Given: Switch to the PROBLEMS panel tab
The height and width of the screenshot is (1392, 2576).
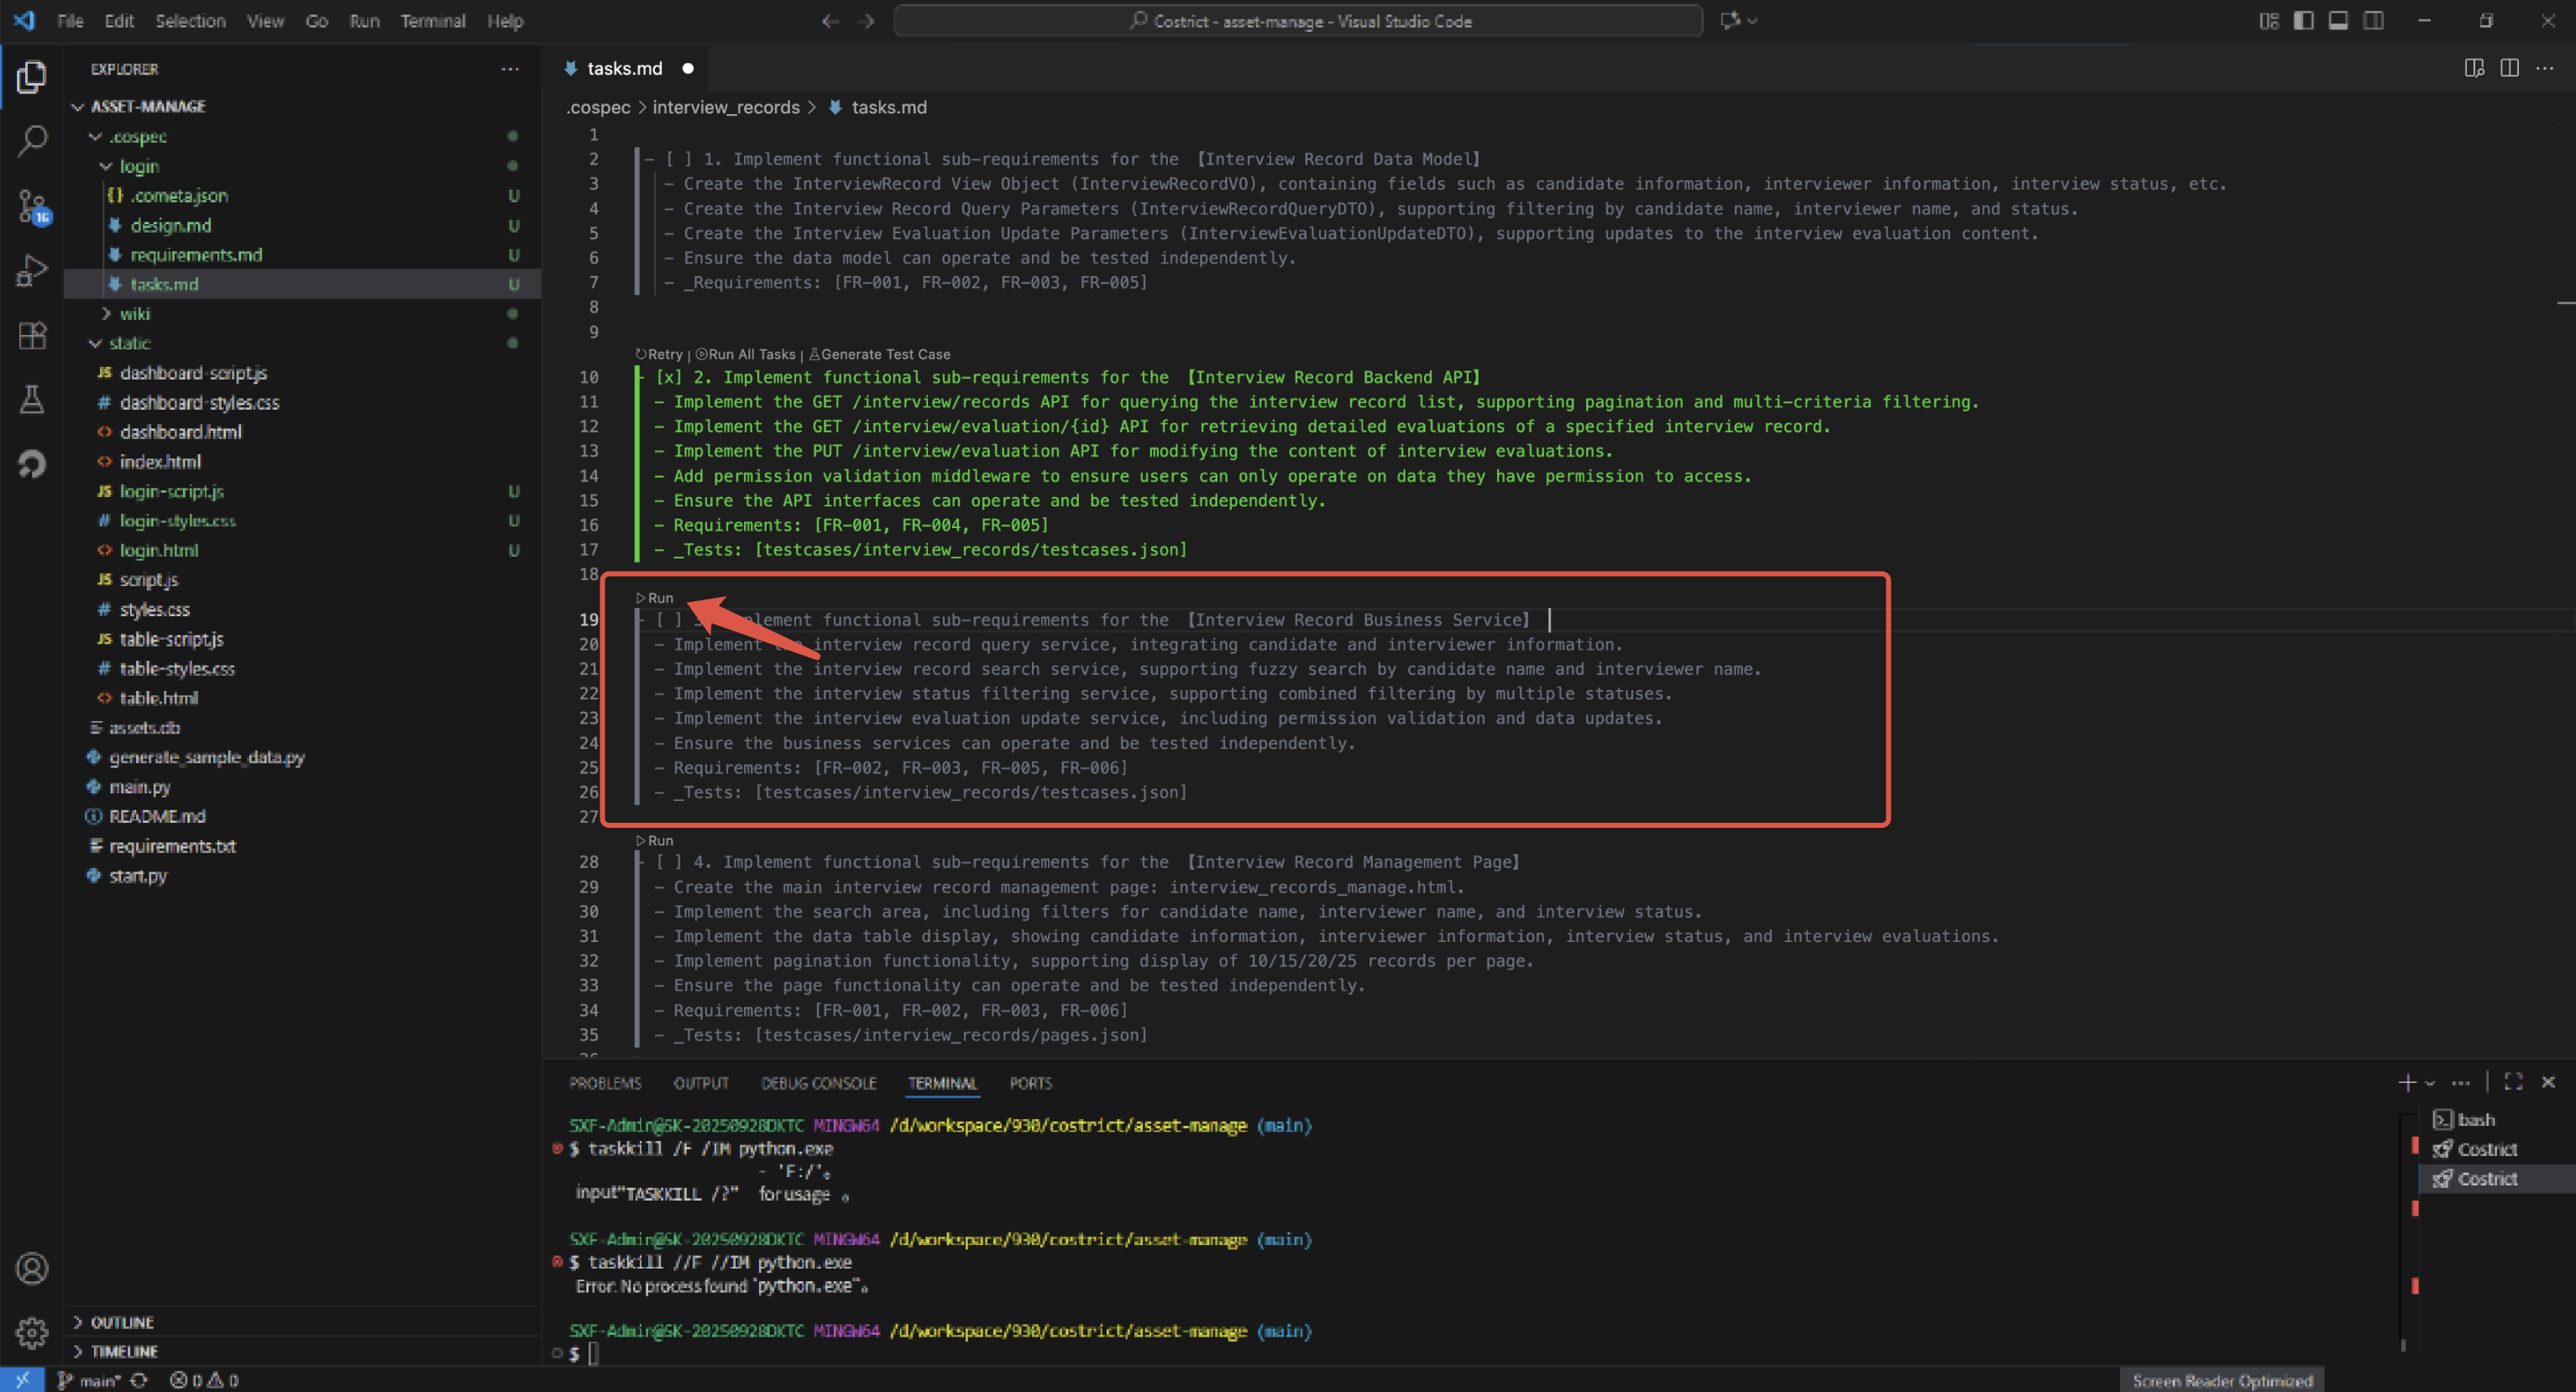Looking at the screenshot, I should (x=605, y=1083).
